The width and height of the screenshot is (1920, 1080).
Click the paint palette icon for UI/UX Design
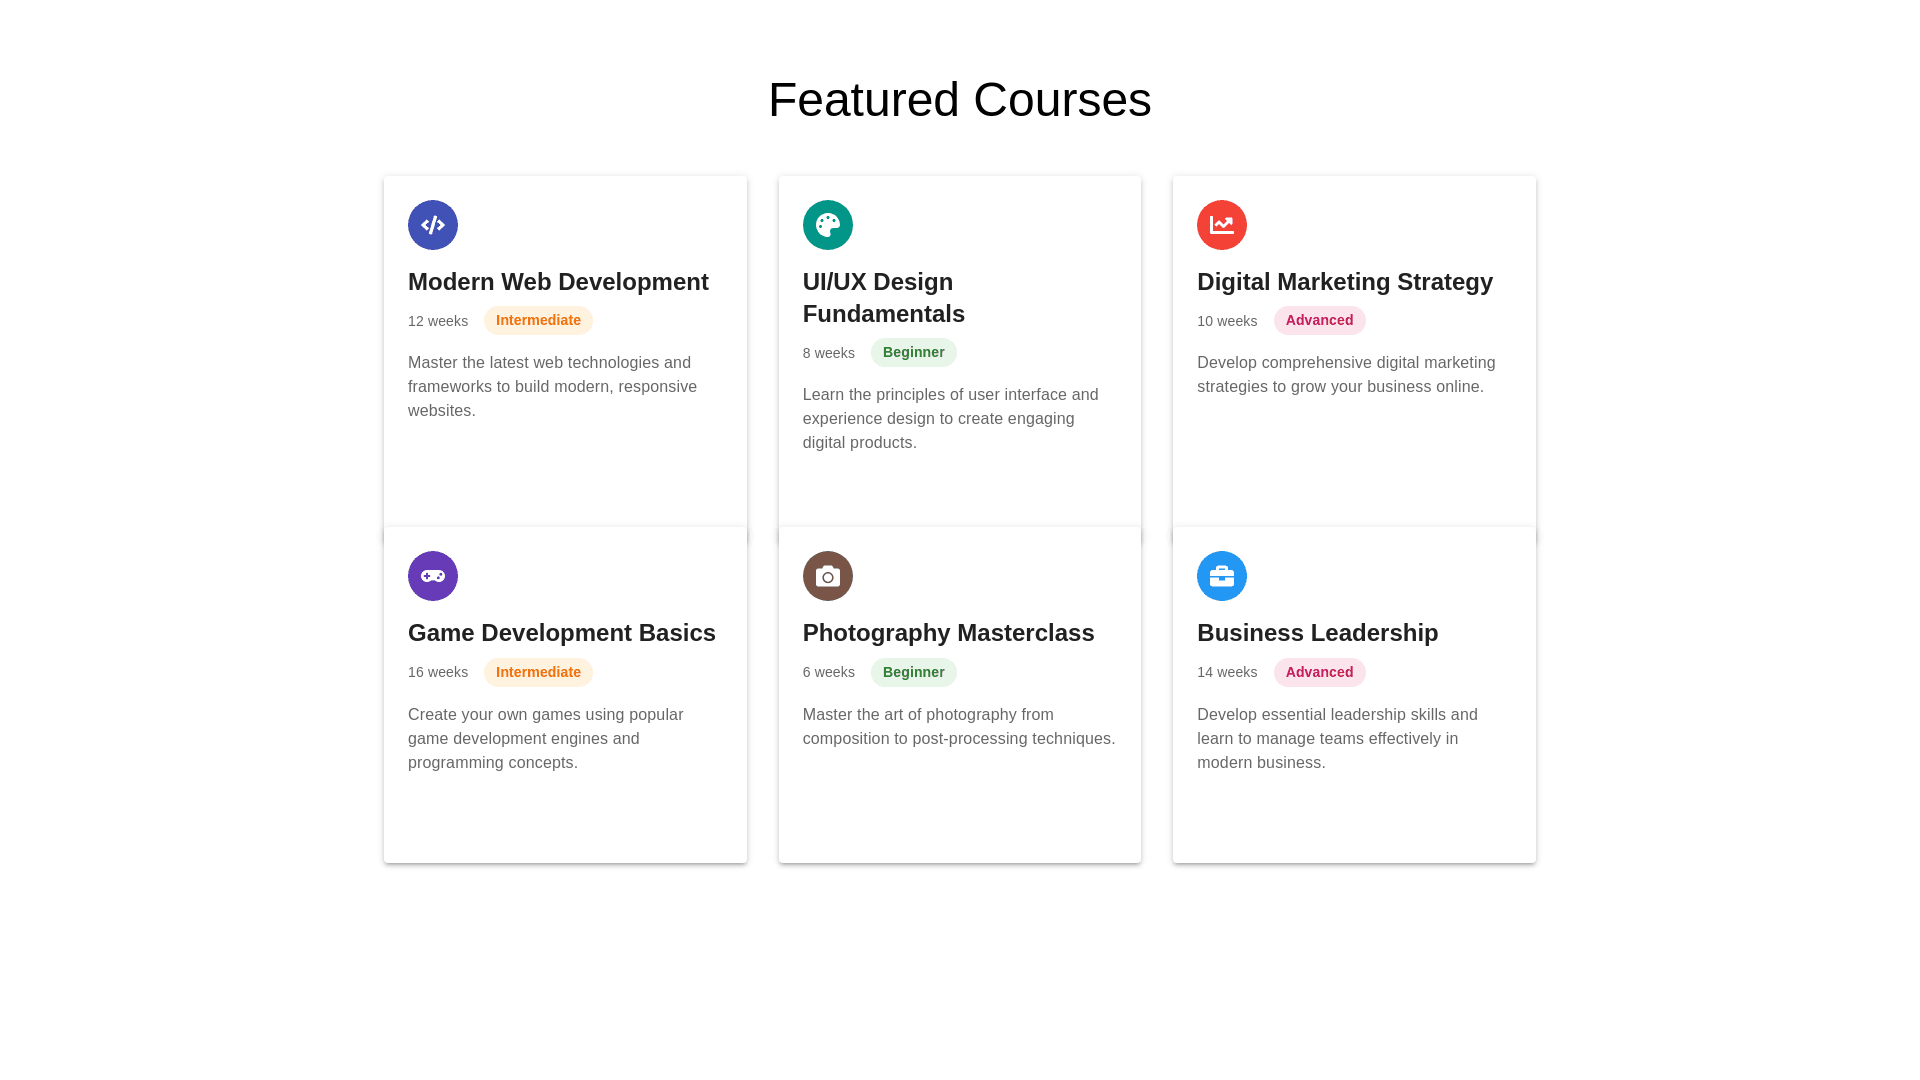[828, 225]
